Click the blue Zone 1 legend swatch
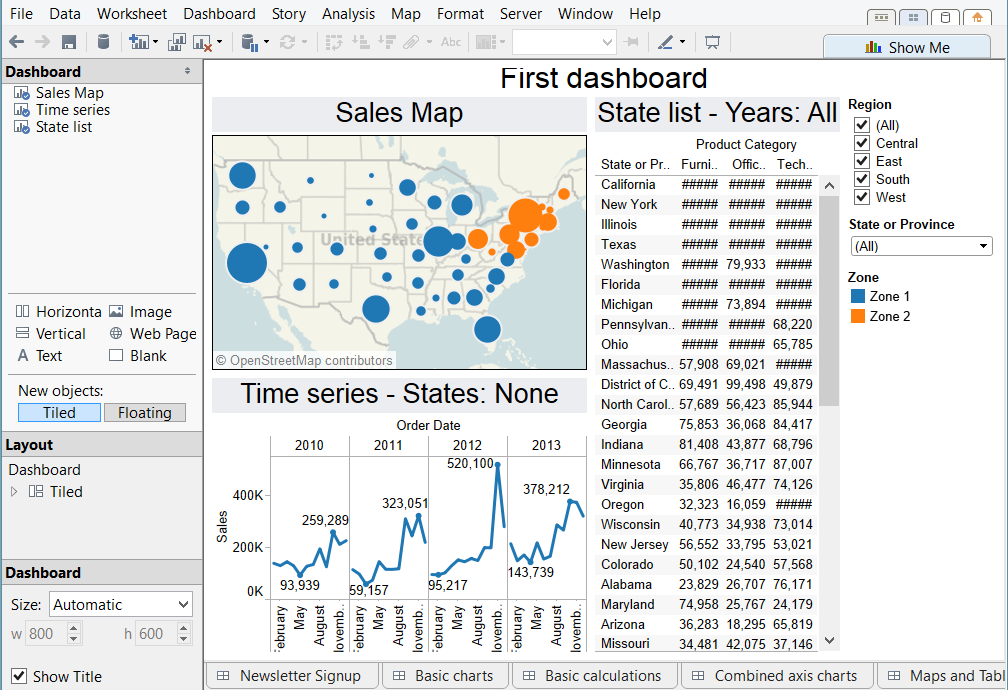Image resolution: width=1008 pixels, height=690 pixels. (858, 296)
